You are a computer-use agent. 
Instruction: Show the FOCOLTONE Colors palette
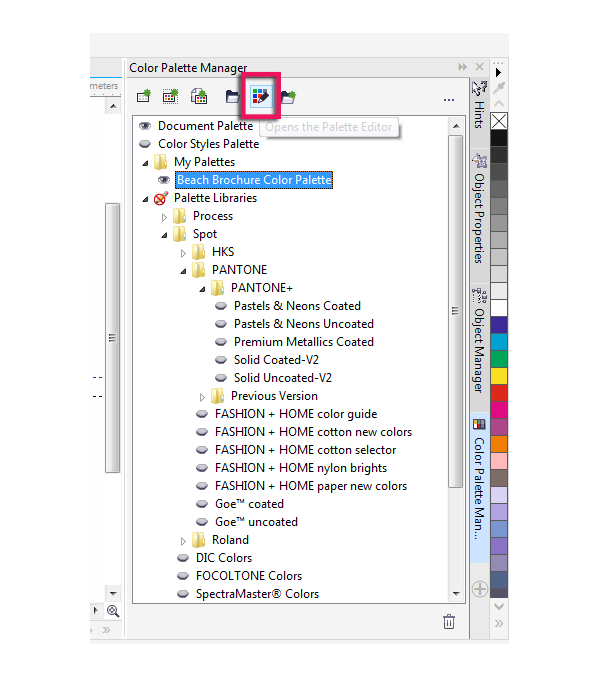(183, 576)
